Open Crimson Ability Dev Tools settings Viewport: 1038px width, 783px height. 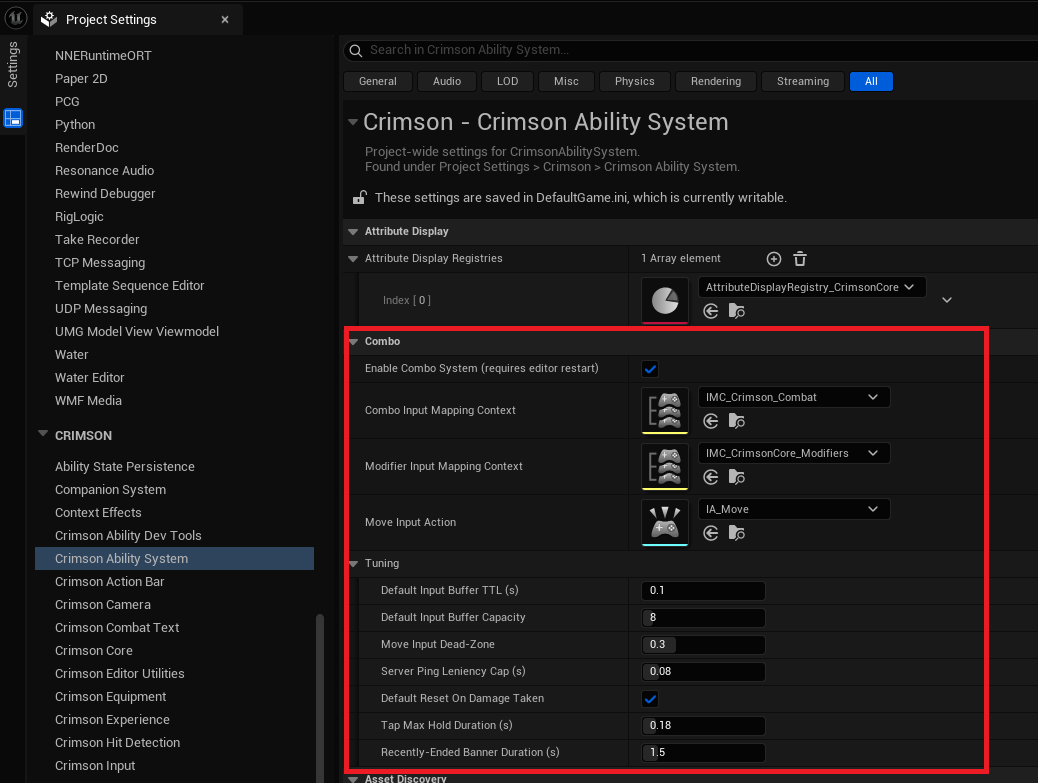[128, 535]
